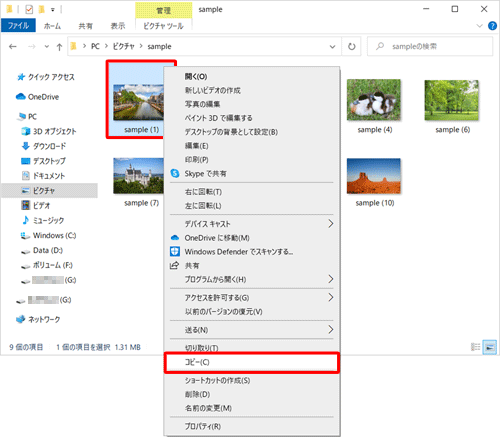The height and width of the screenshot is (437, 500).
Task: Open the address bar history dropdown
Action: tap(332, 47)
